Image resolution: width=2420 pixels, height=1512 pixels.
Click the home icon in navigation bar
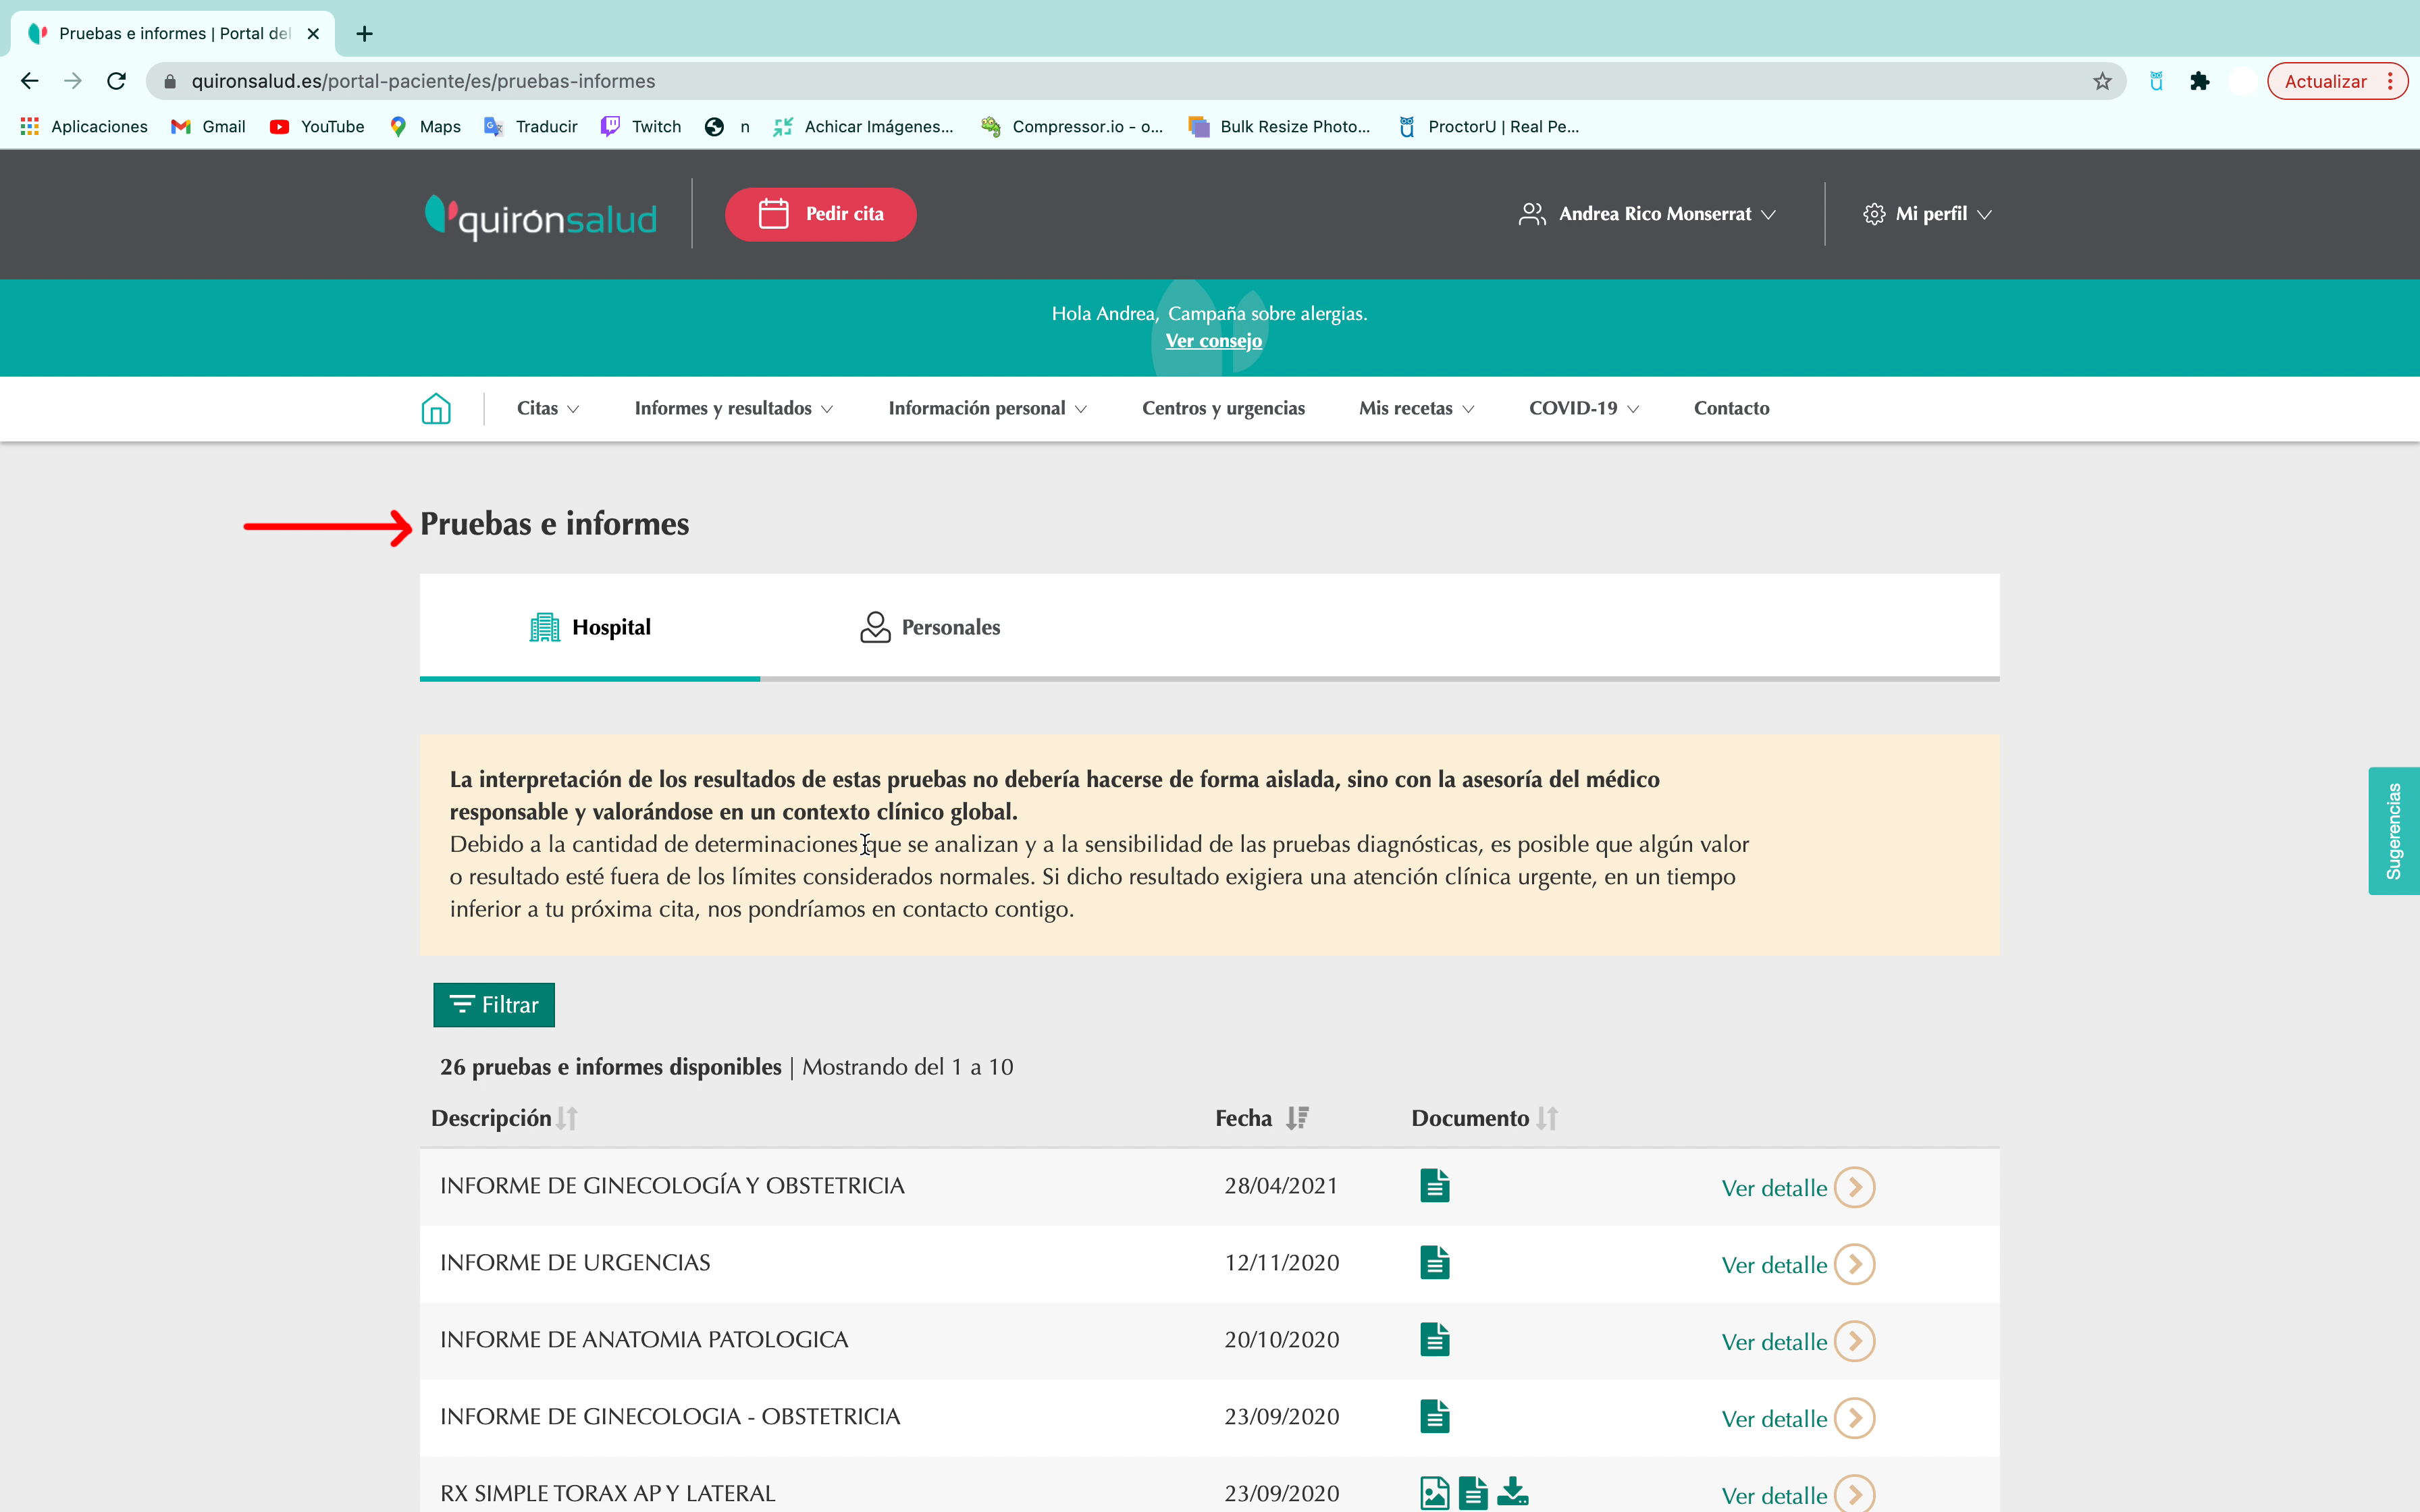[x=436, y=408]
